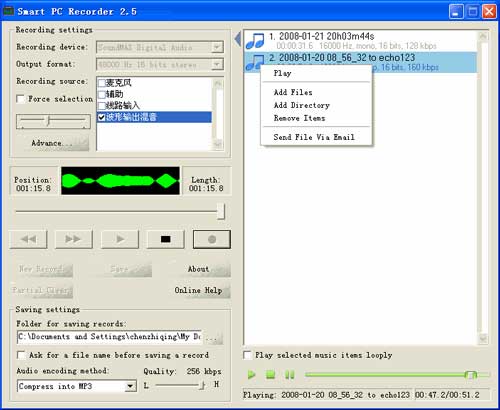Click the rewind transport button
500x410 pixels.
(x=29, y=239)
